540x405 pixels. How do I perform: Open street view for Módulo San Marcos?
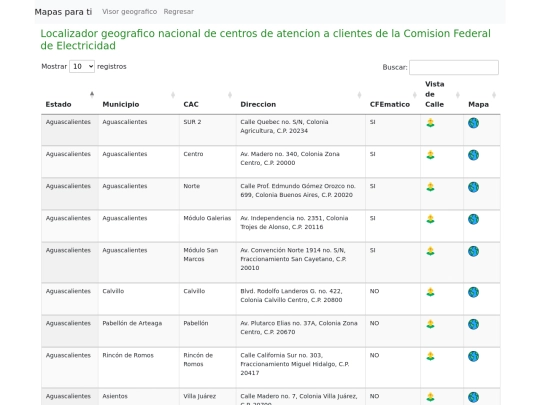click(430, 251)
